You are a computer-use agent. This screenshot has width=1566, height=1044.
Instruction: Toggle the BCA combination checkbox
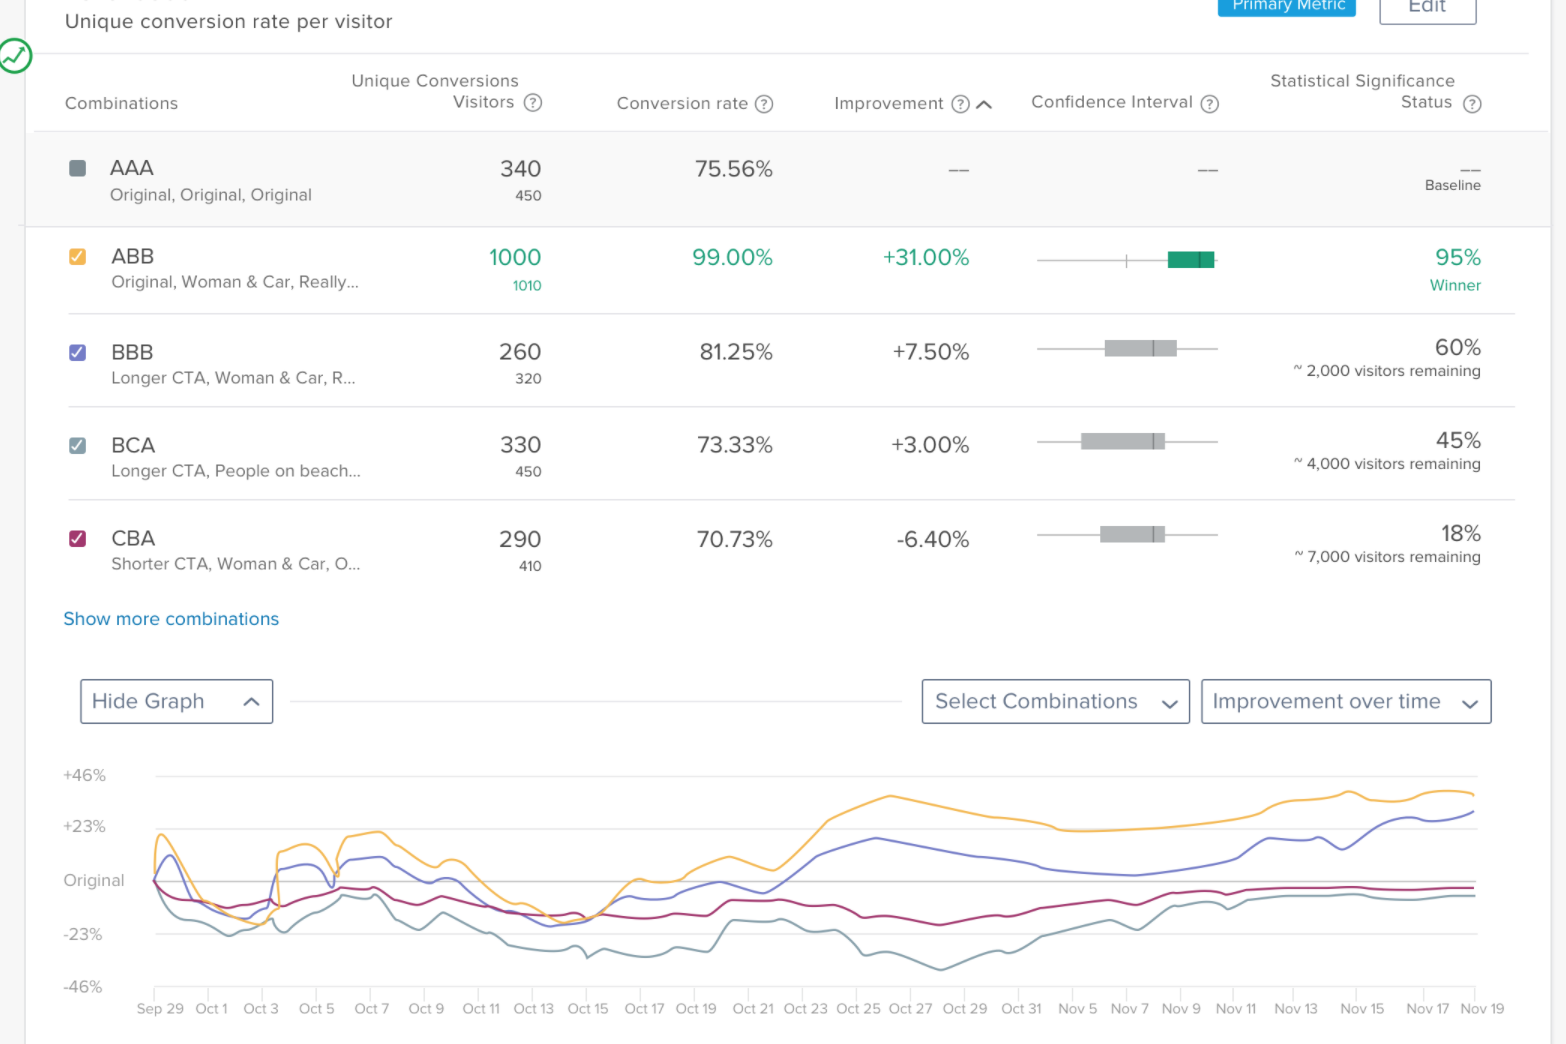point(77,446)
